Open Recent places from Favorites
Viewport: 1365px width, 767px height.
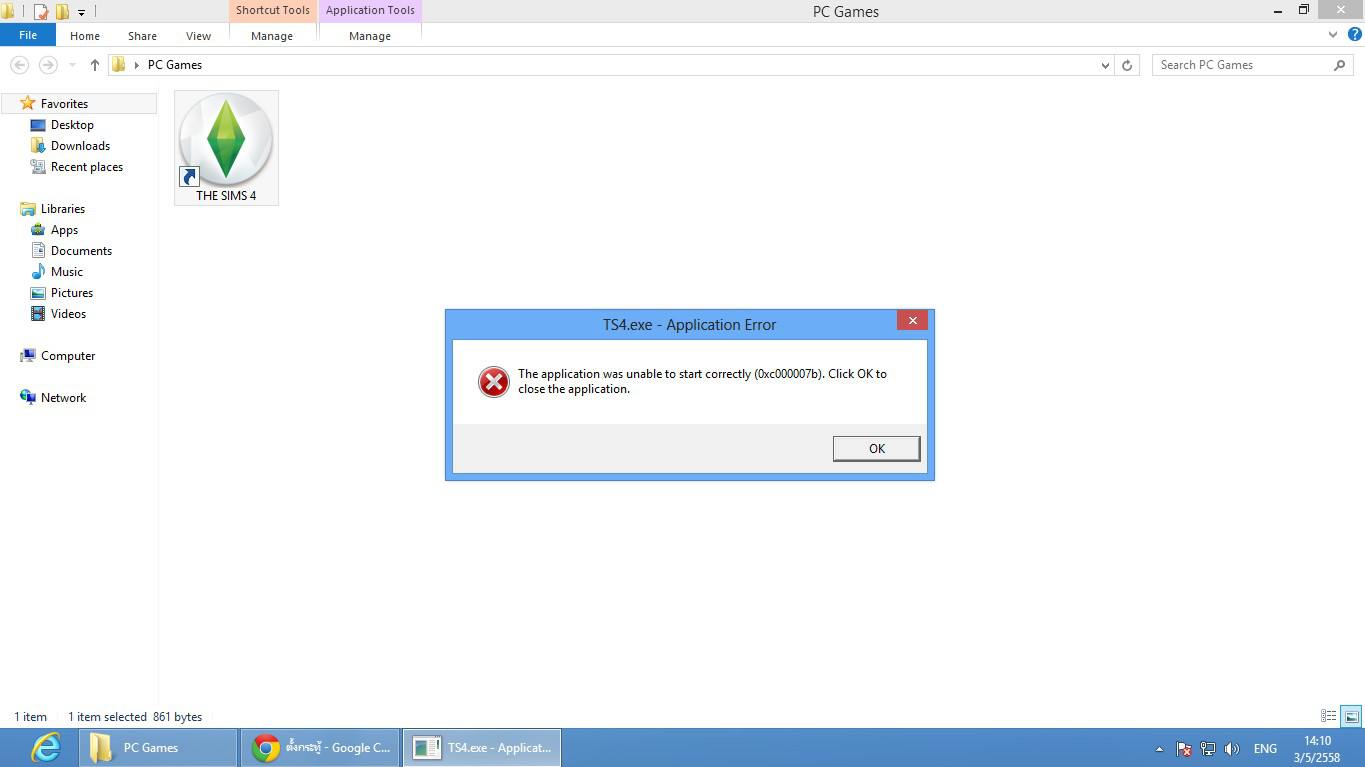(87, 167)
